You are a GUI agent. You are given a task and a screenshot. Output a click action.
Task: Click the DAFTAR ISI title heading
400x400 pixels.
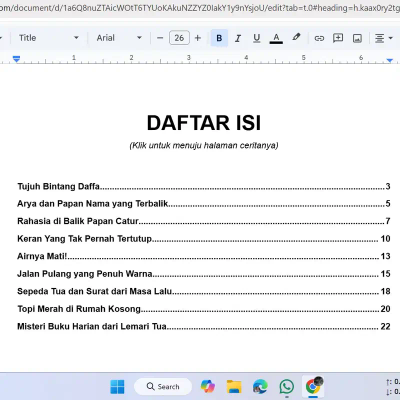coord(204,123)
